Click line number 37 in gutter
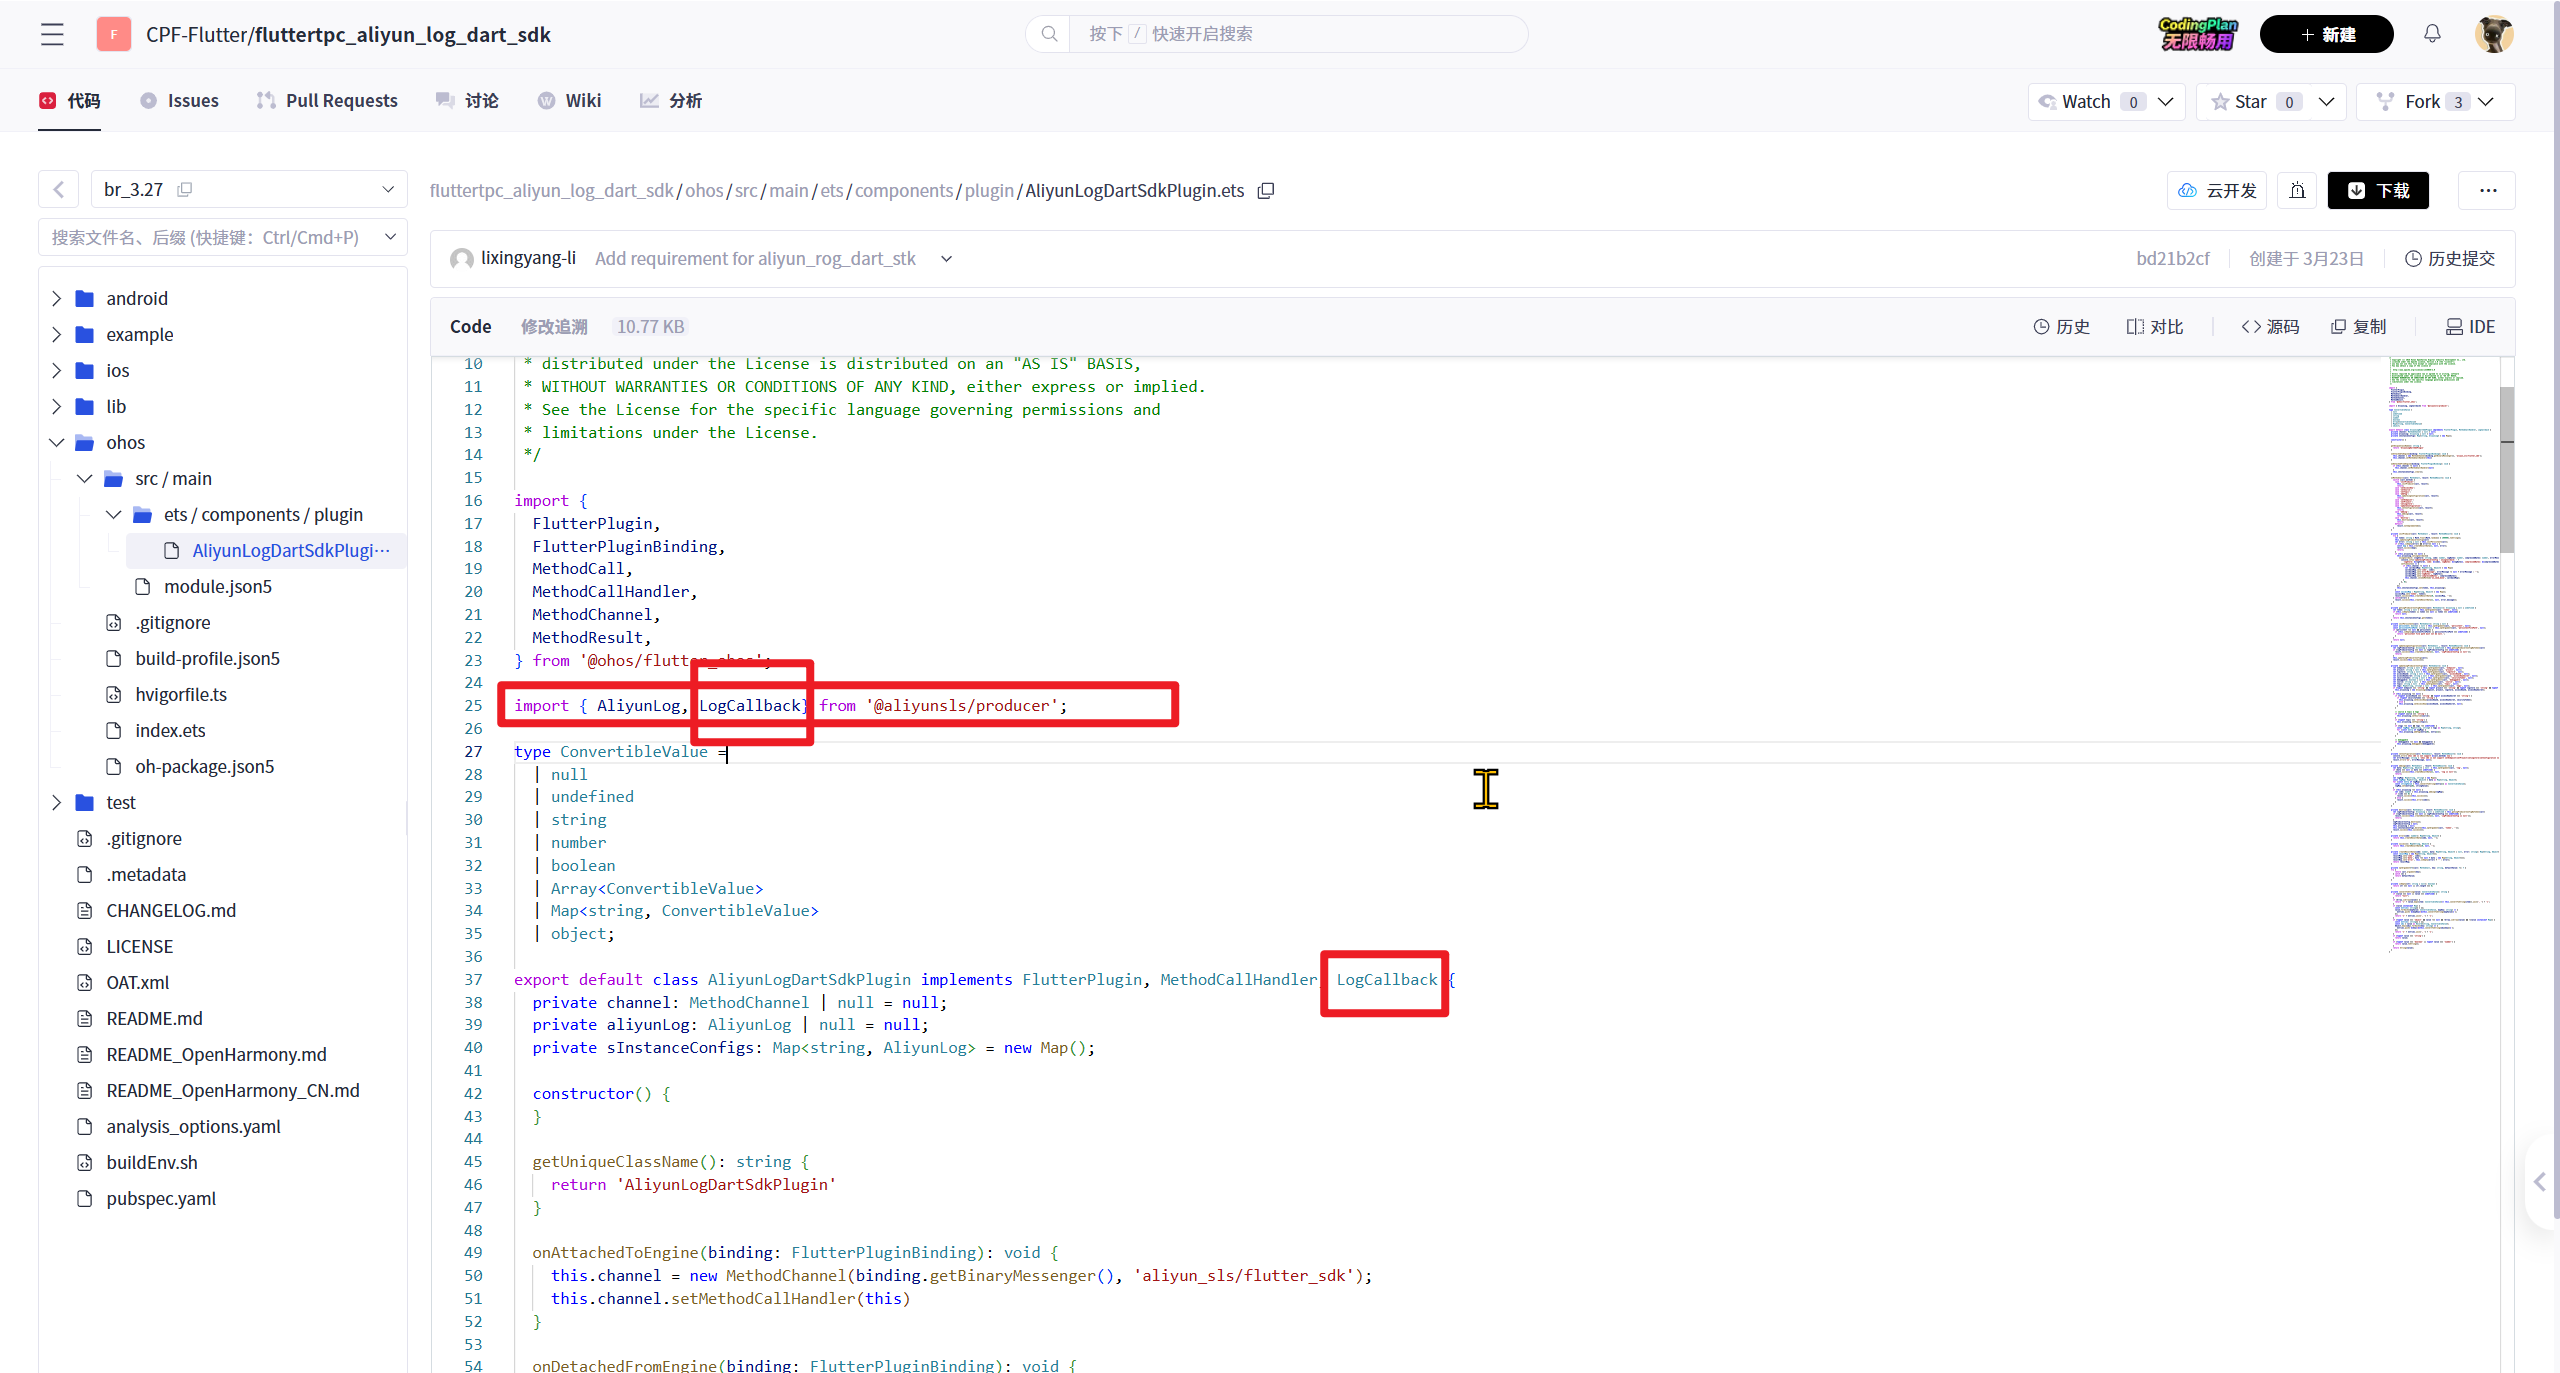Image resolution: width=2560 pixels, height=1373 pixels. (473, 979)
